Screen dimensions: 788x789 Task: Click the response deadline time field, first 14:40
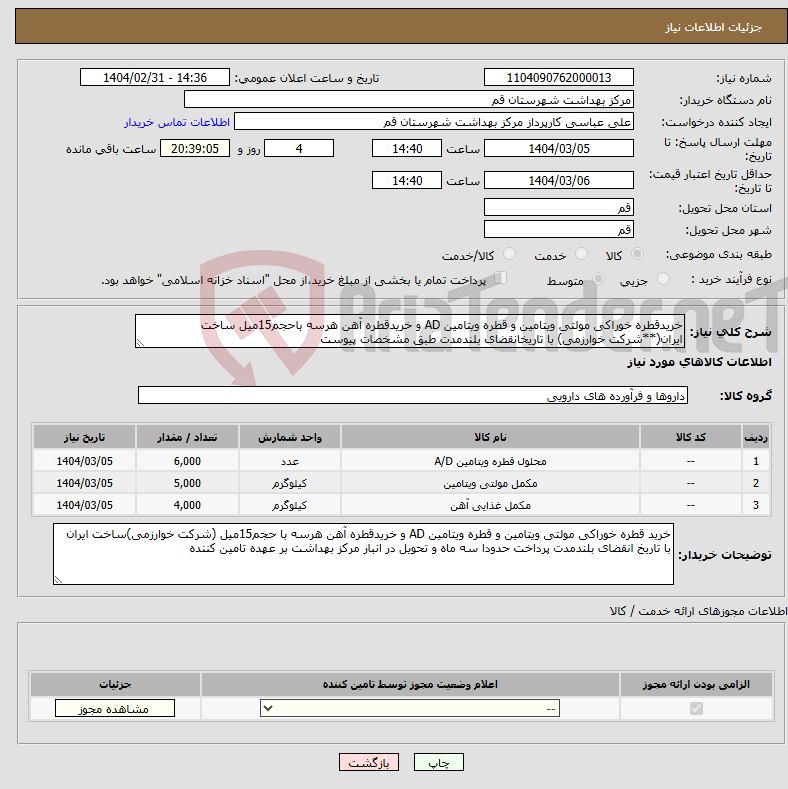[x=407, y=148]
